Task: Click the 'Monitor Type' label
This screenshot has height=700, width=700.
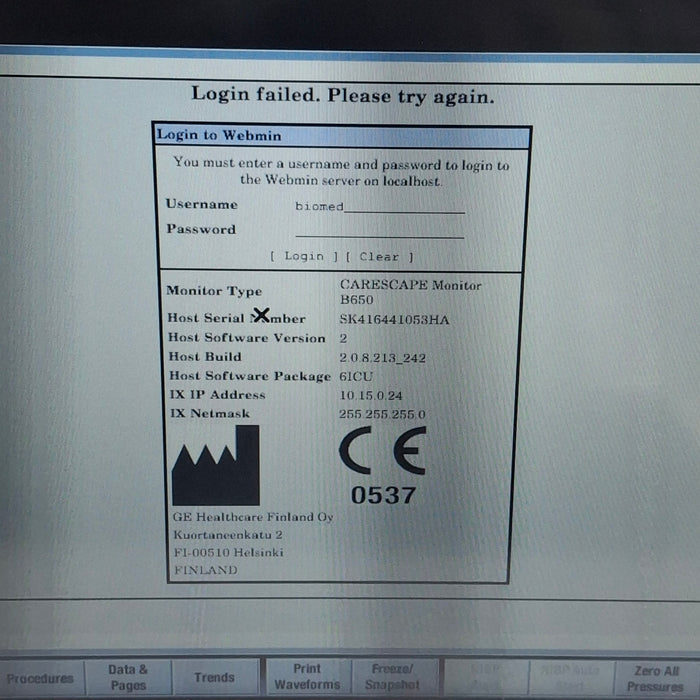Action: pyautogui.click(x=214, y=291)
